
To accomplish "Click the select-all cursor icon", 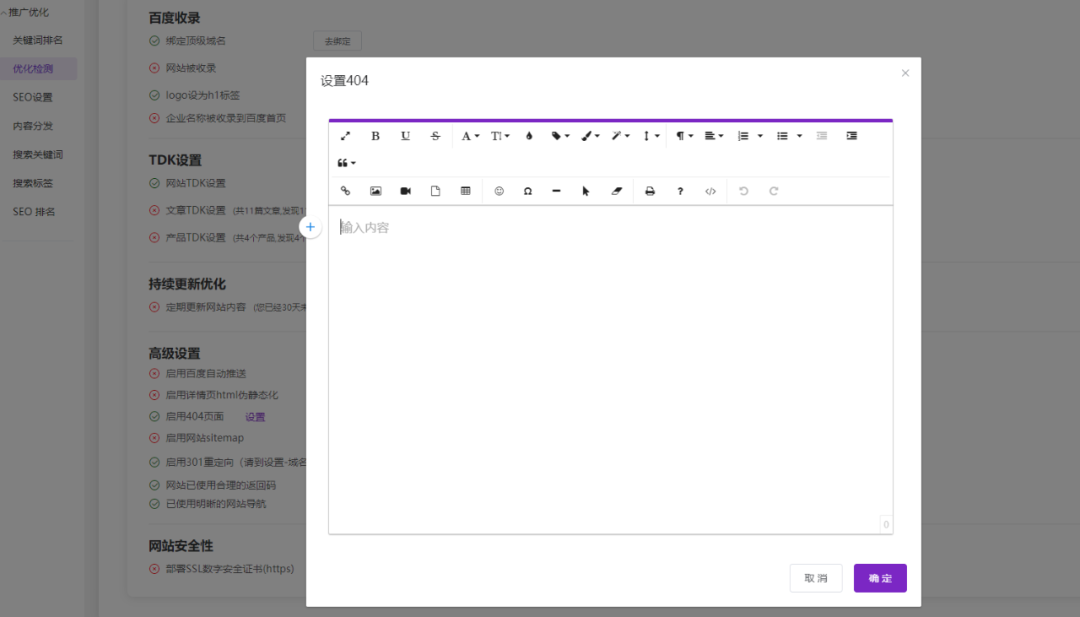I will [x=585, y=191].
